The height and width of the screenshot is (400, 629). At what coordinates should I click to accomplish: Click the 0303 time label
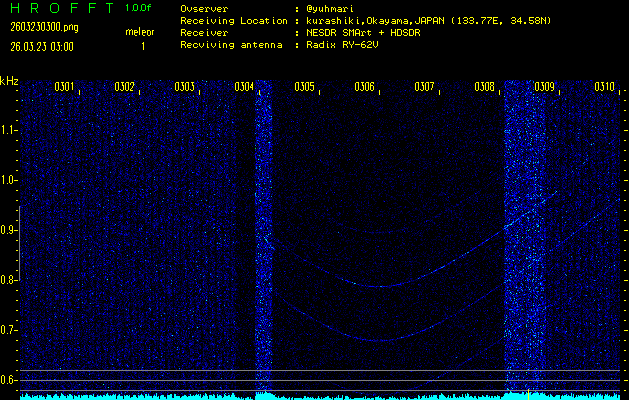(185, 87)
